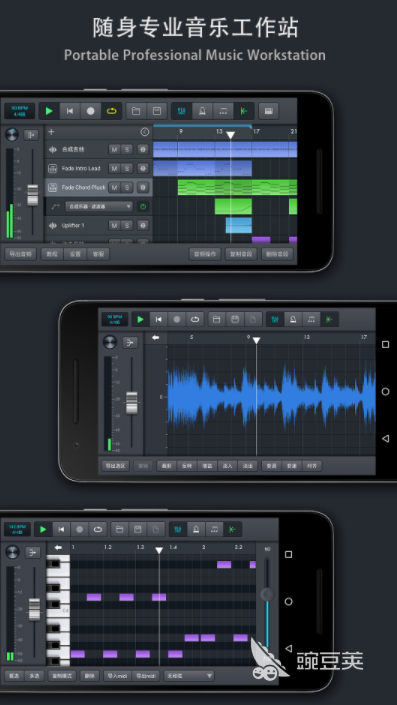This screenshot has width=397, height=705.
Task: Click the master volume fader in the top phone
Action: coord(32,195)
